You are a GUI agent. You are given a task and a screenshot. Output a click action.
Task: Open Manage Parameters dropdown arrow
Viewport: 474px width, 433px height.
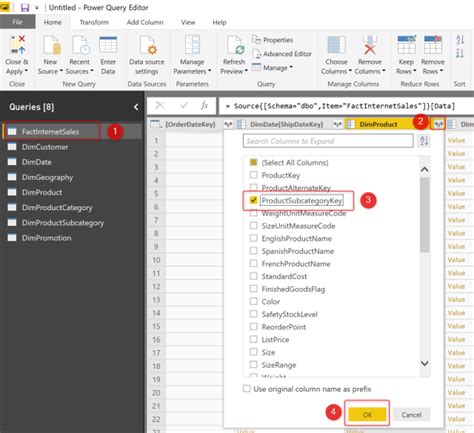click(x=209, y=71)
